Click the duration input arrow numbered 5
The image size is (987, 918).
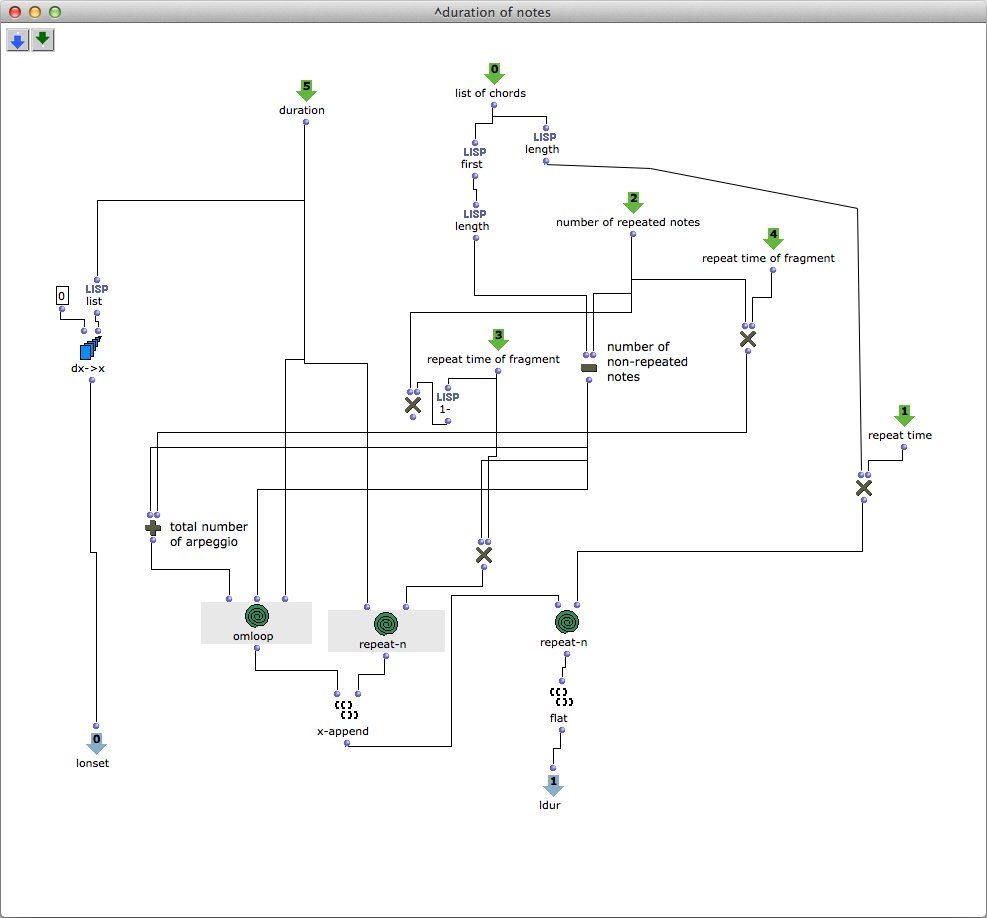307,90
